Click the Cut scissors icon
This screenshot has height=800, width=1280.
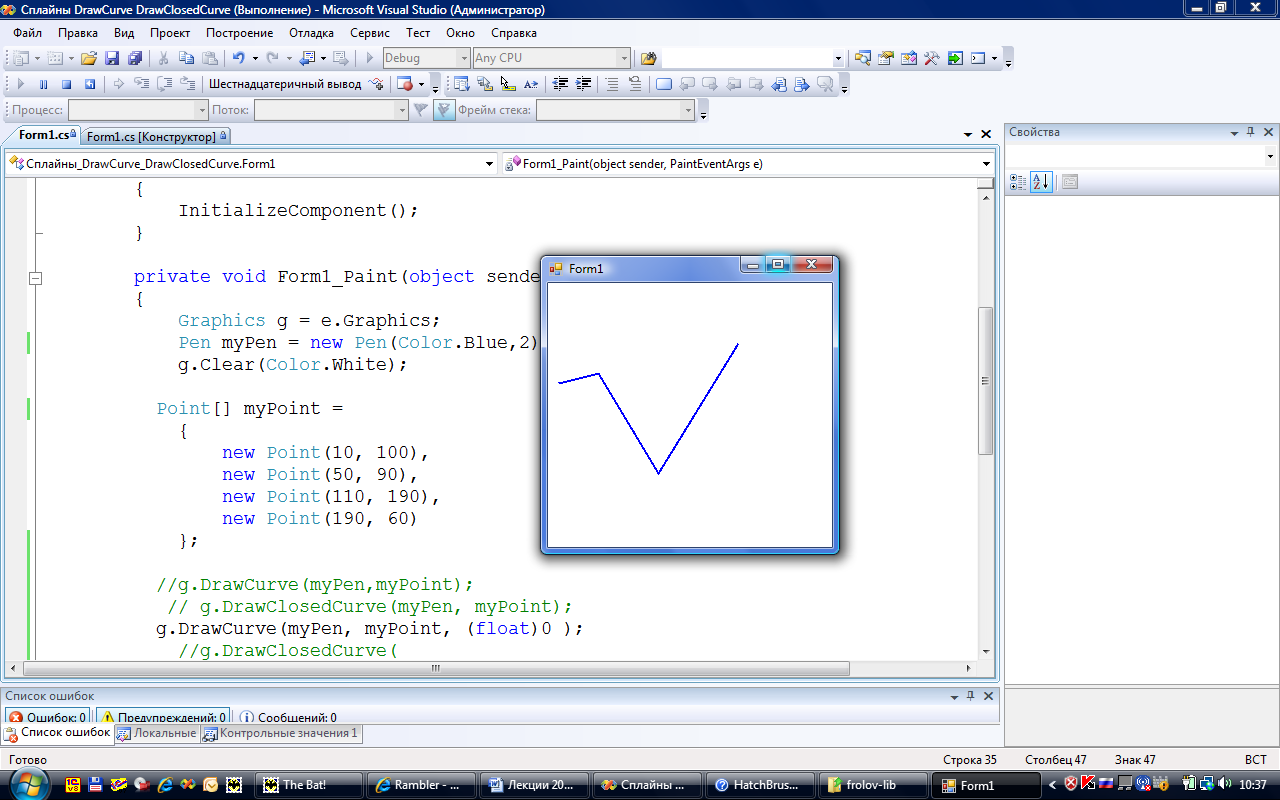point(163,58)
